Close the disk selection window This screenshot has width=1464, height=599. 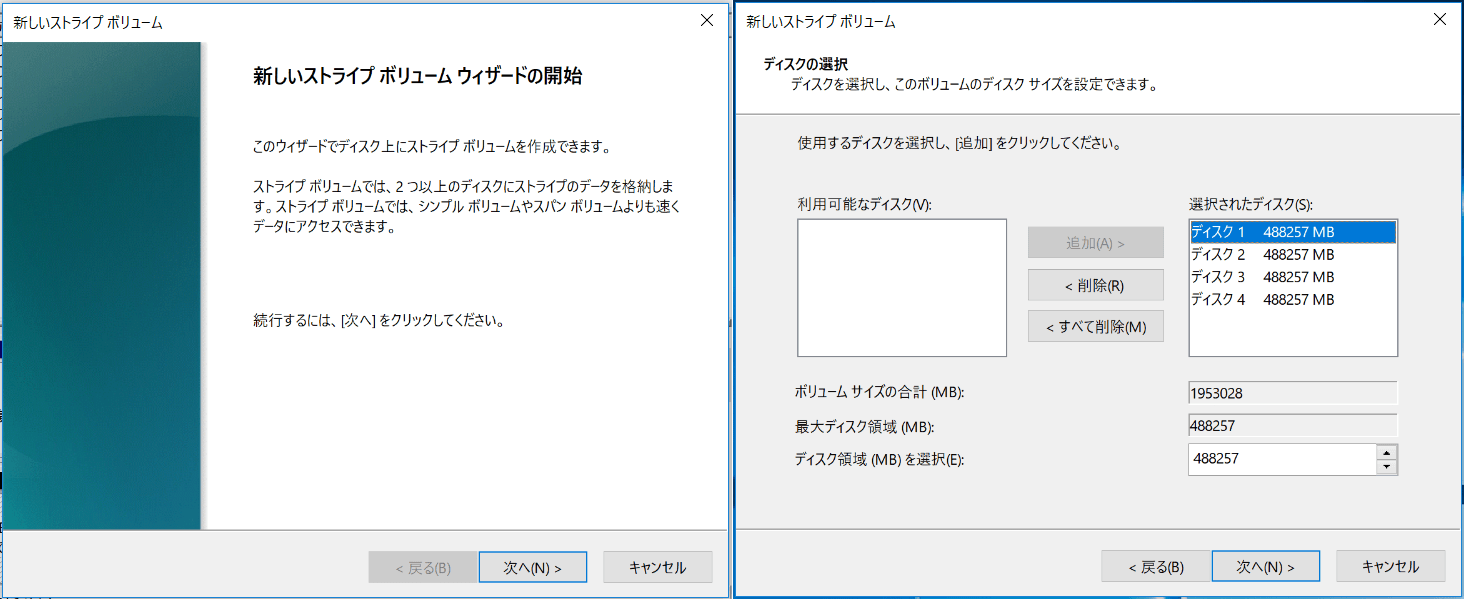[1439, 20]
